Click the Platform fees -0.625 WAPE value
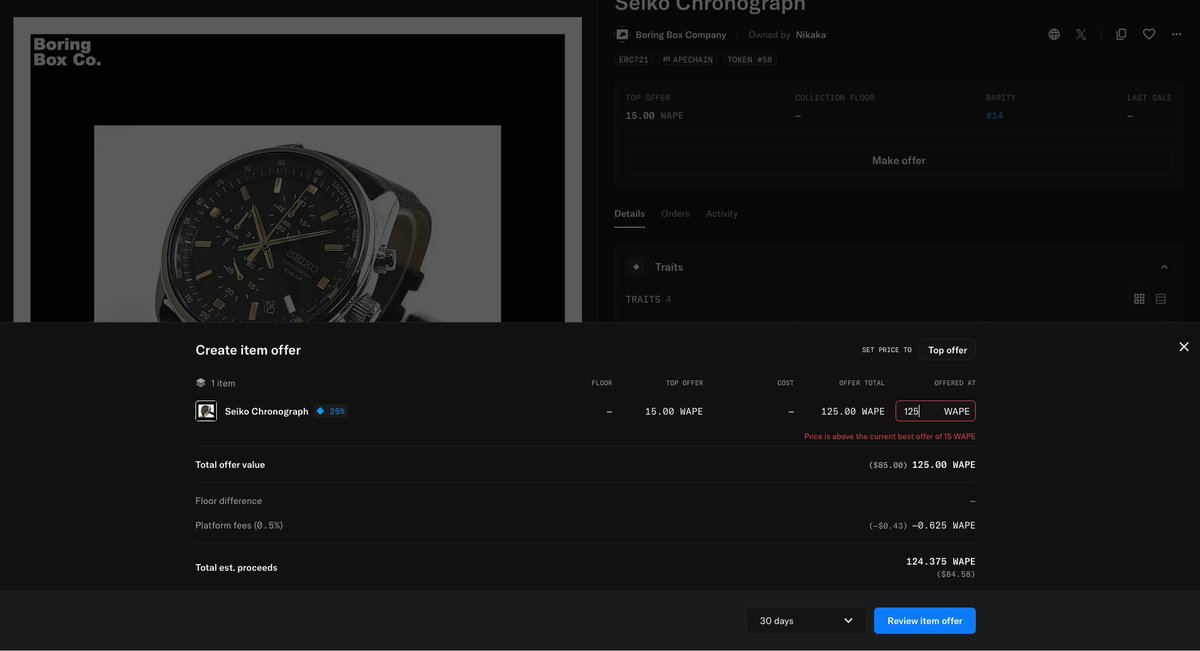 pos(944,525)
